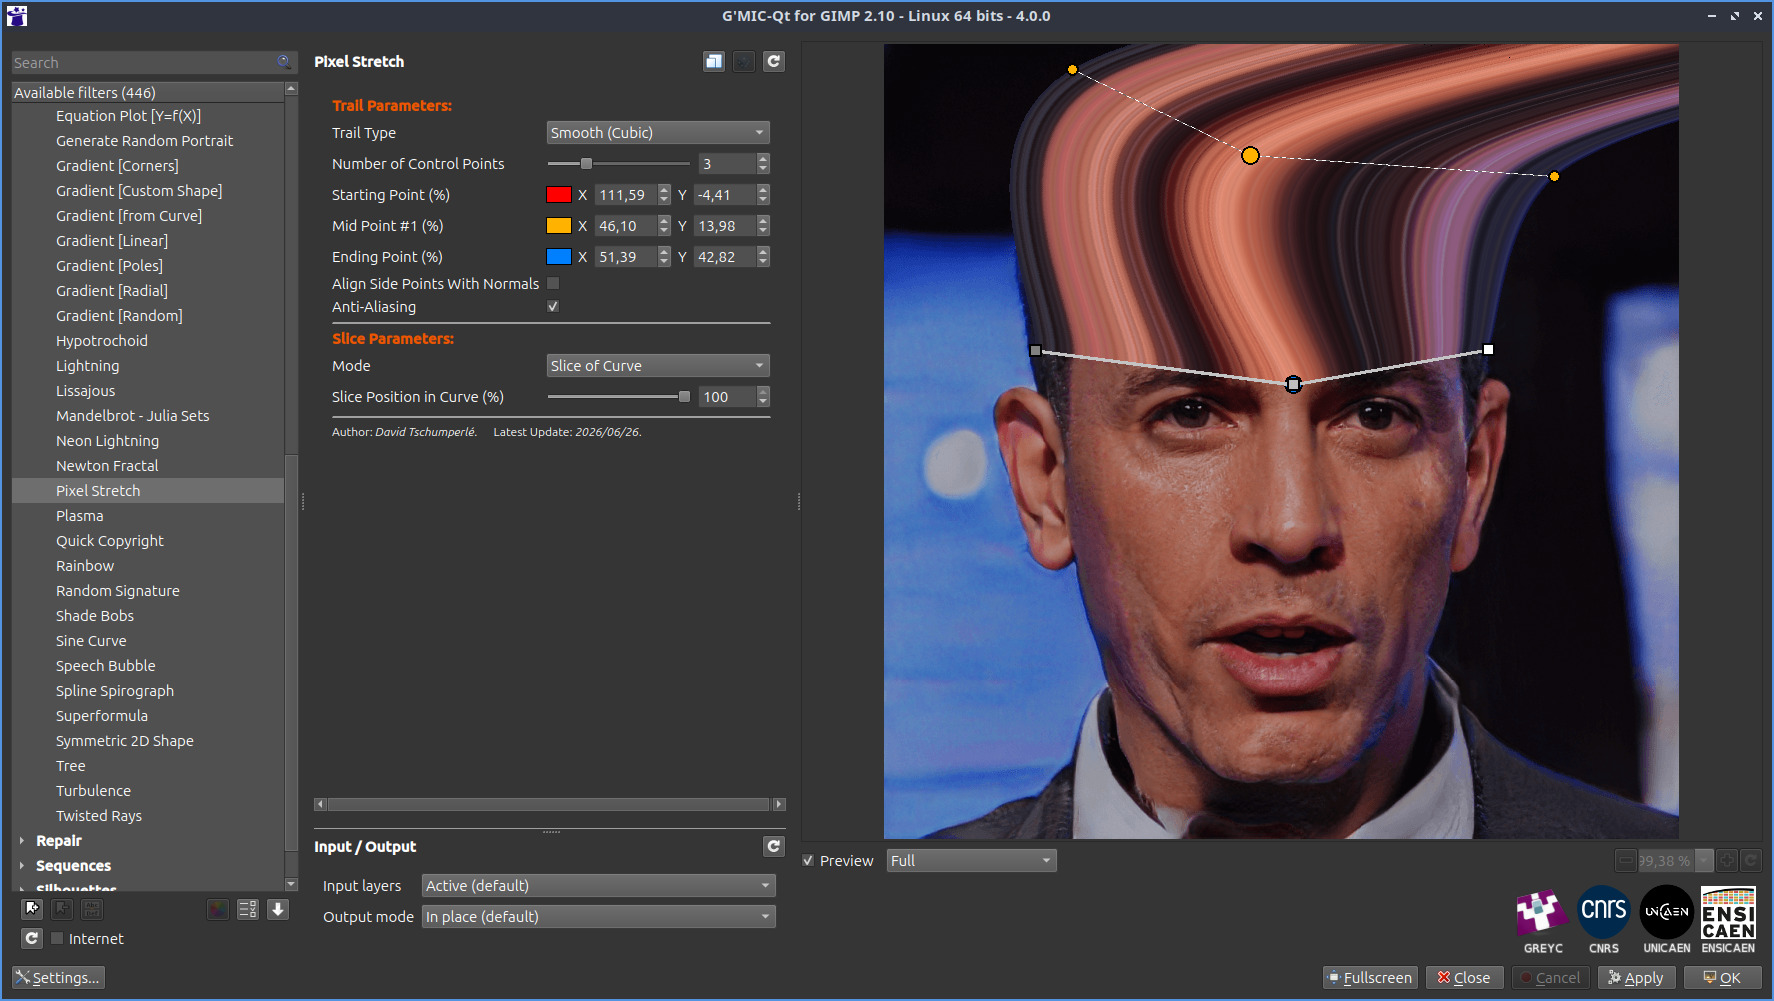Viewport: 1774px width, 1001px height.
Task: Select the Mandelbrot - Julia Sets filter
Action: [x=133, y=416]
